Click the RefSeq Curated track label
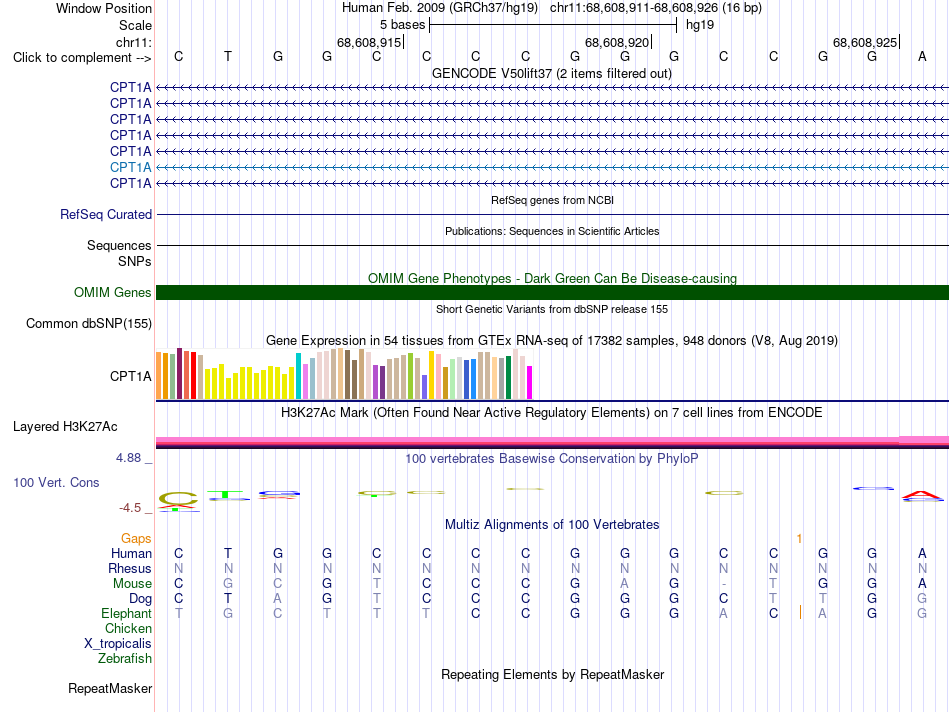 click(x=106, y=215)
